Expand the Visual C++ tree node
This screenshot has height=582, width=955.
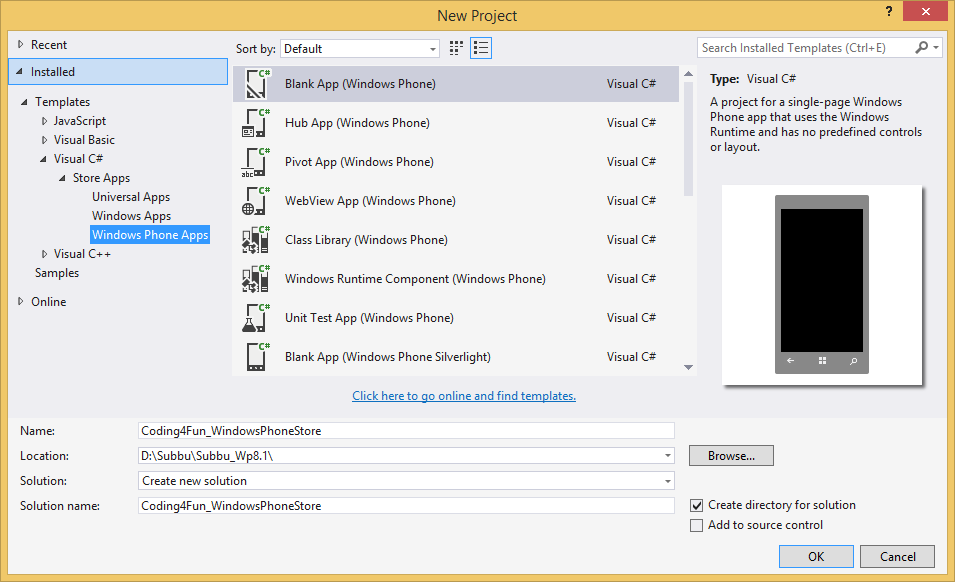[x=45, y=253]
